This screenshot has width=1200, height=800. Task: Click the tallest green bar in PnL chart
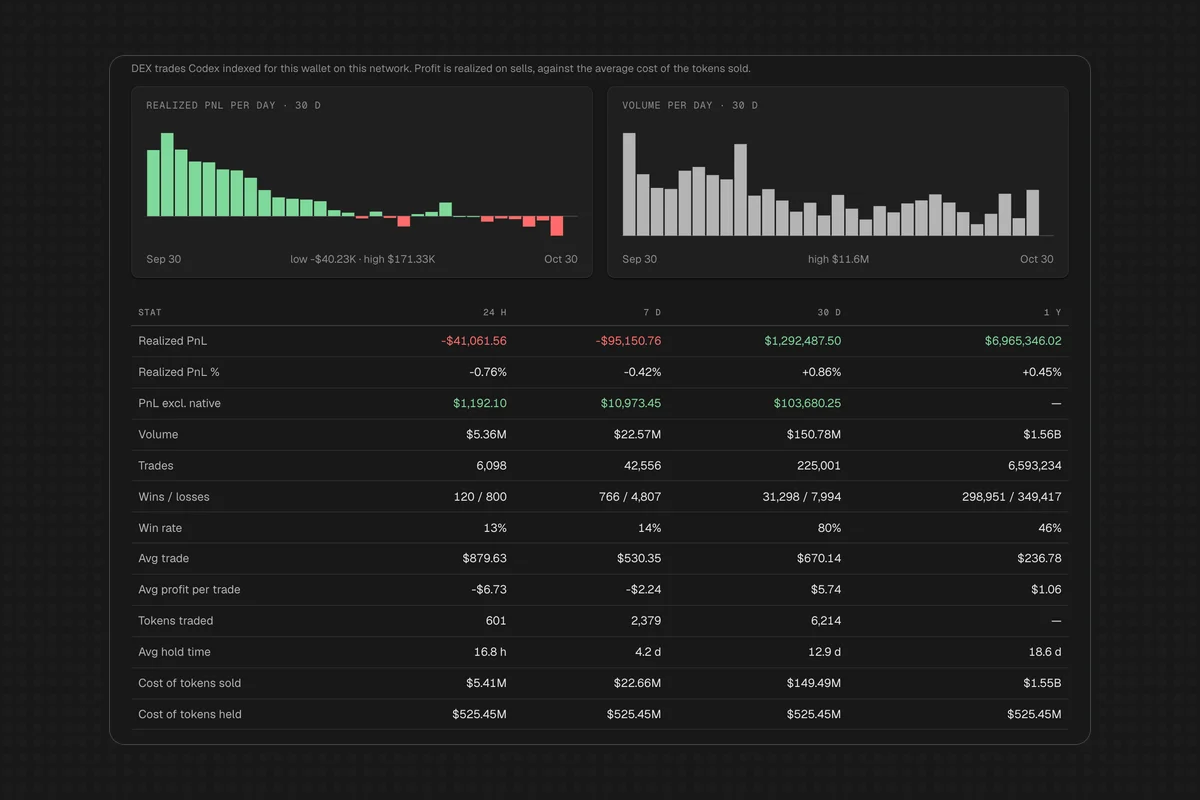[x=167, y=175]
